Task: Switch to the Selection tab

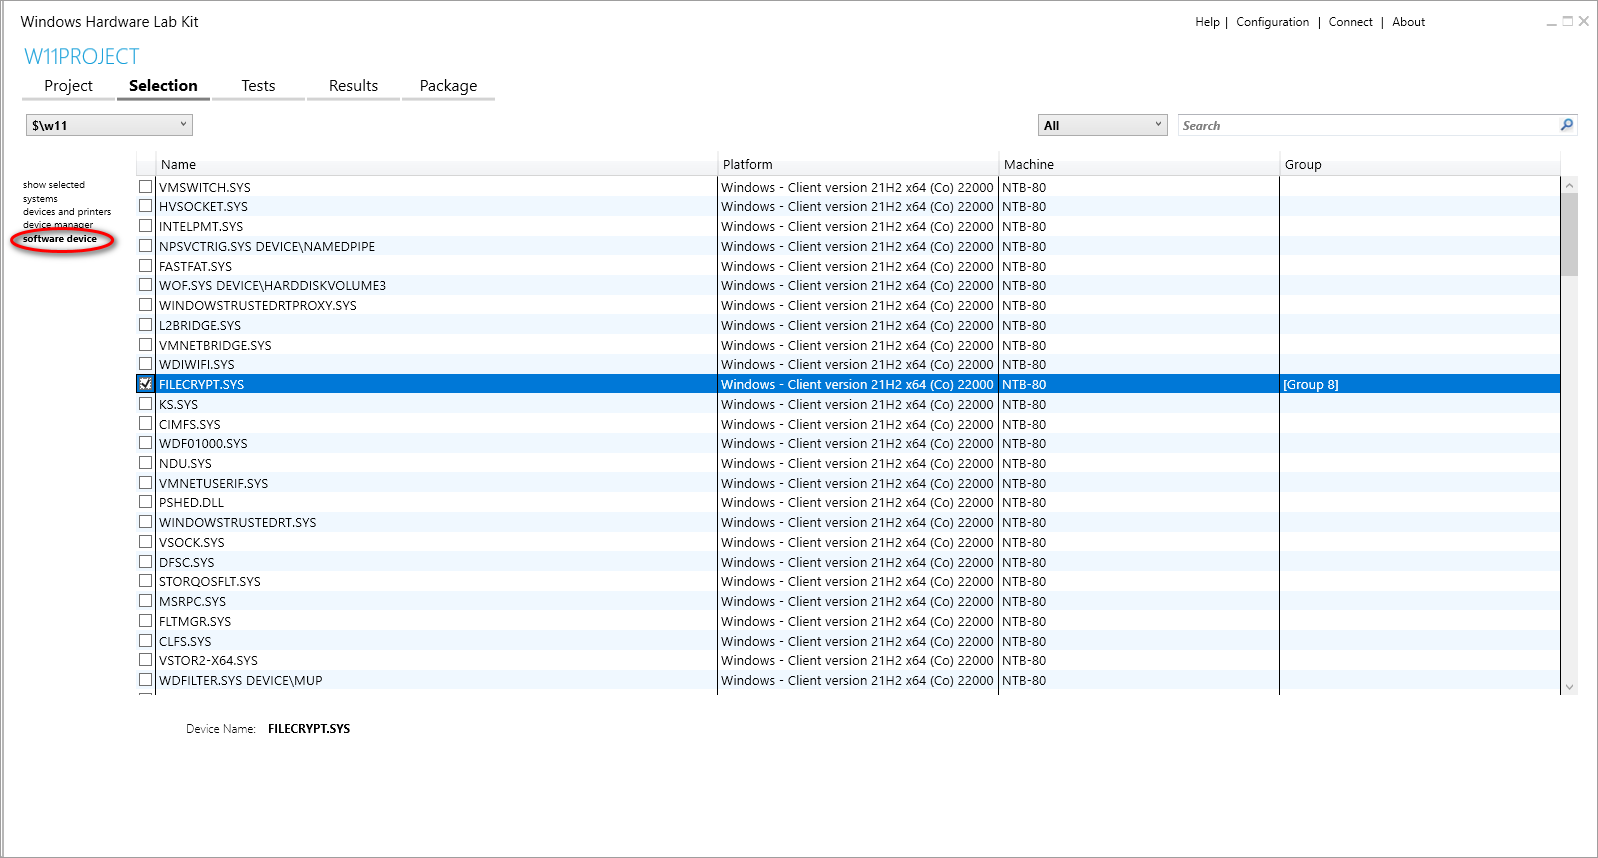Action: point(163,86)
